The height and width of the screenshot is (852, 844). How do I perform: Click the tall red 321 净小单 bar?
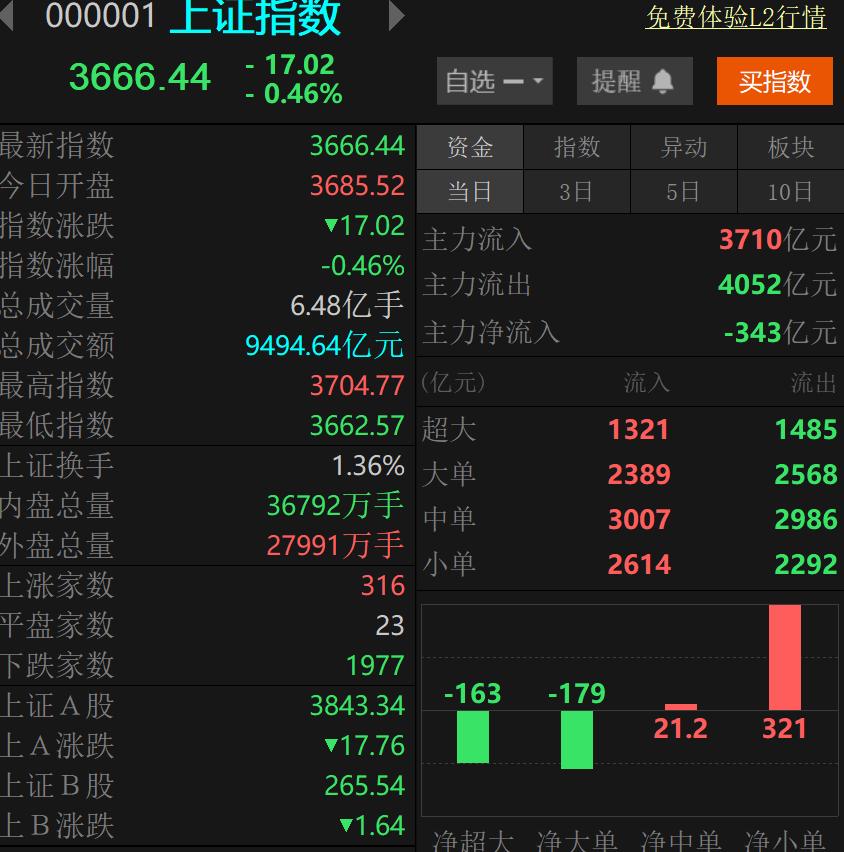pyautogui.click(x=785, y=657)
